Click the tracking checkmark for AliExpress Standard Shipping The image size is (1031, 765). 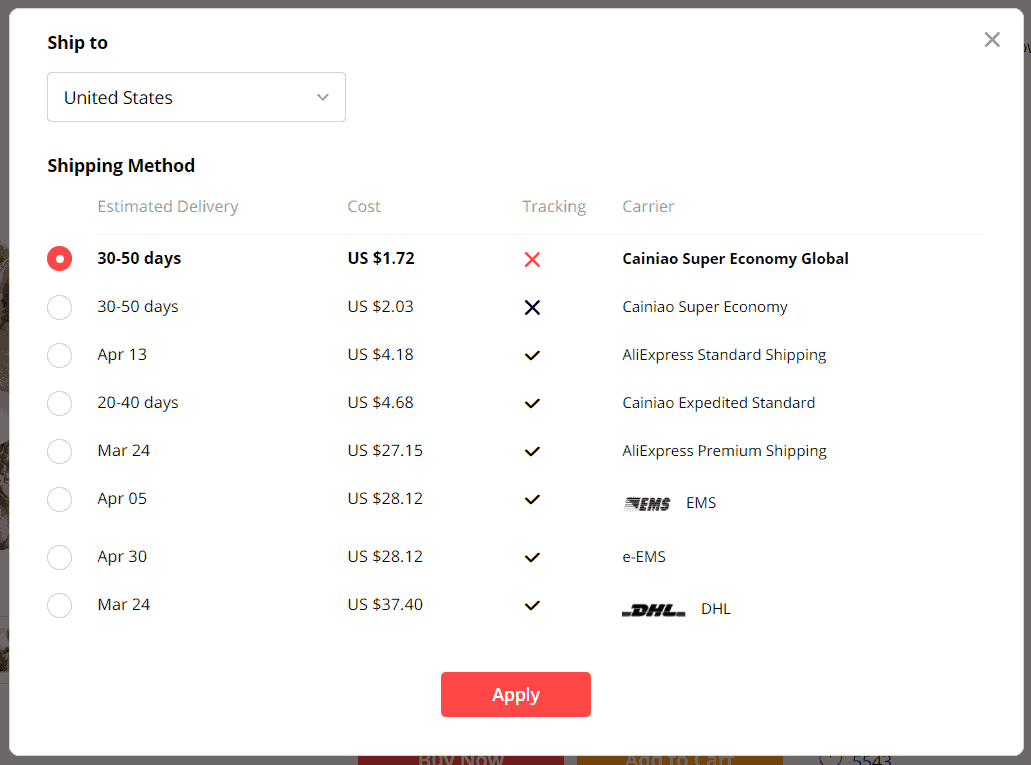(x=531, y=355)
